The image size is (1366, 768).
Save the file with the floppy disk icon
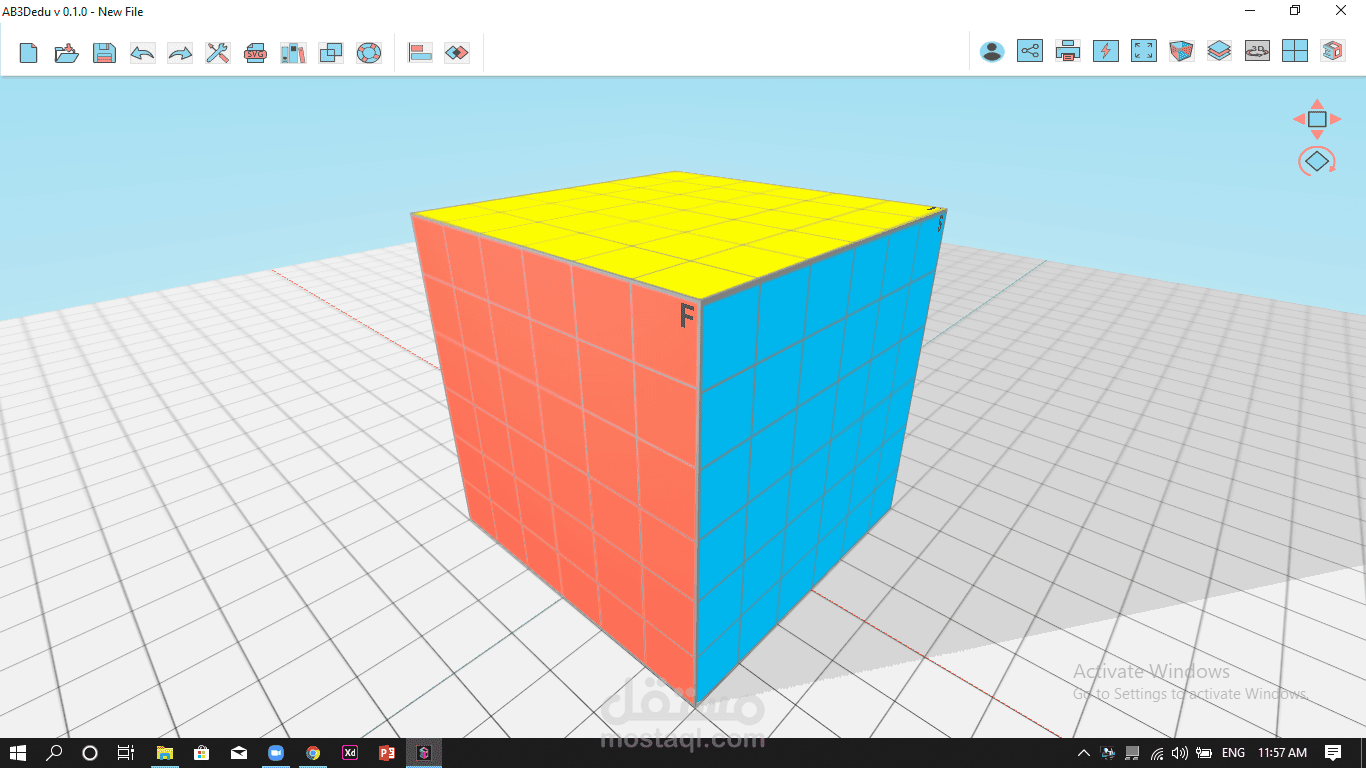104,53
